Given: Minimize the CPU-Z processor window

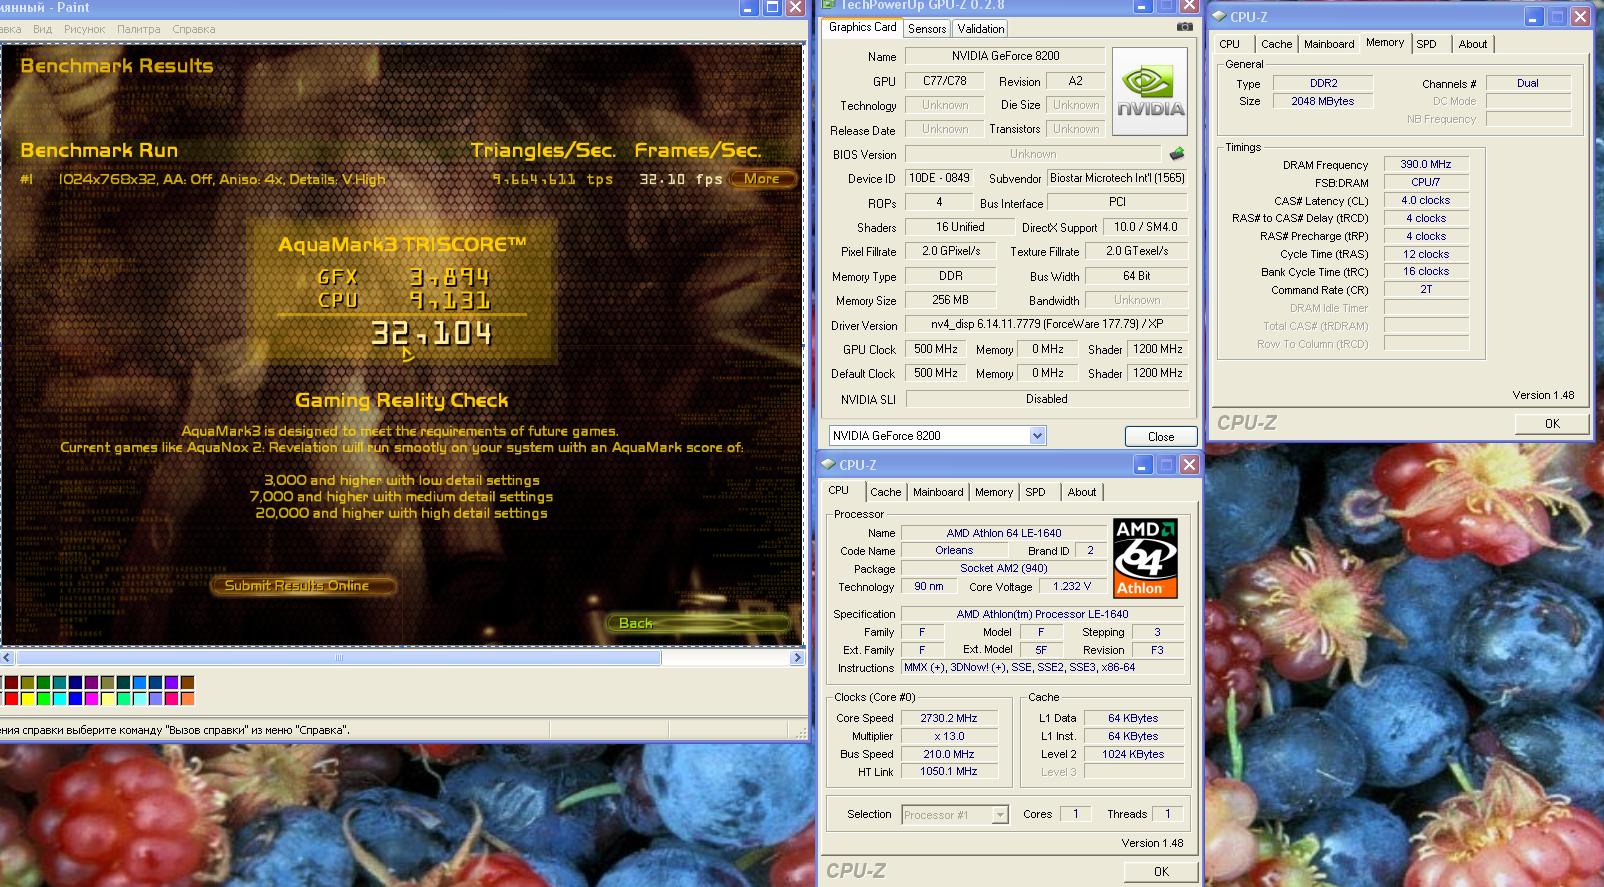Looking at the screenshot, I should (x=1143, y=465).
